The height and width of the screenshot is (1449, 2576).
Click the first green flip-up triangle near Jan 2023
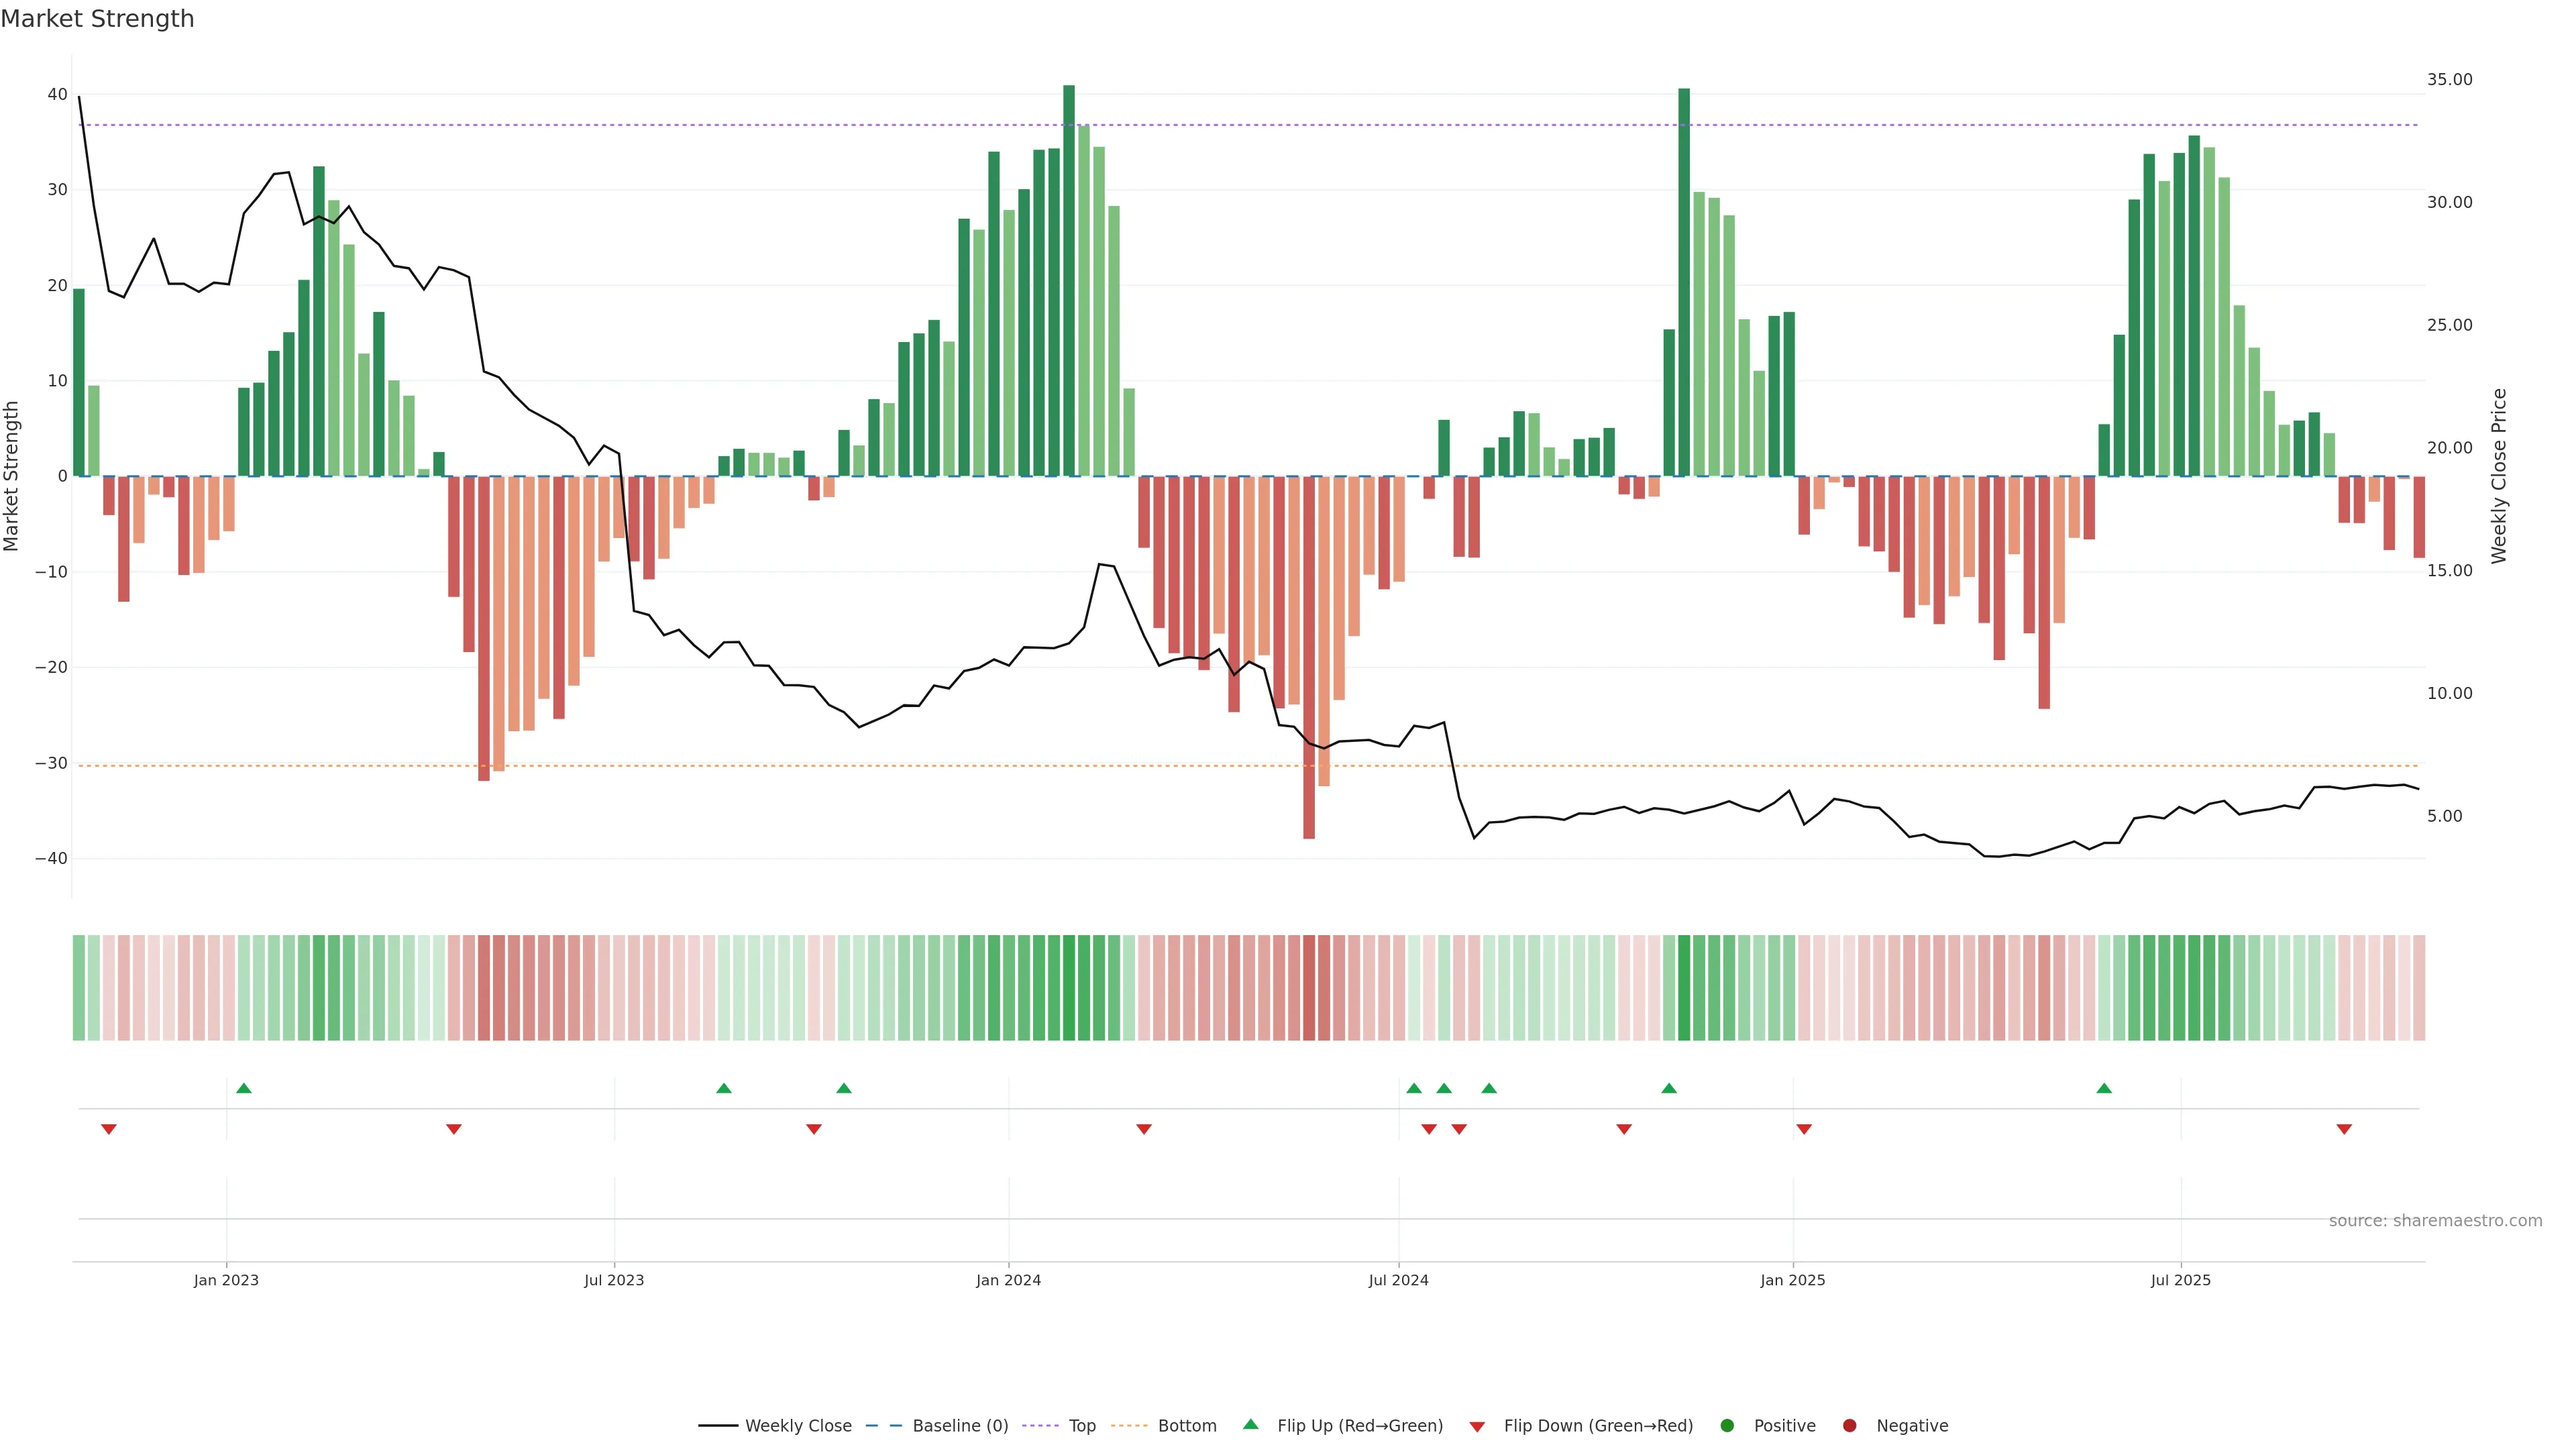pos(244,1088)
